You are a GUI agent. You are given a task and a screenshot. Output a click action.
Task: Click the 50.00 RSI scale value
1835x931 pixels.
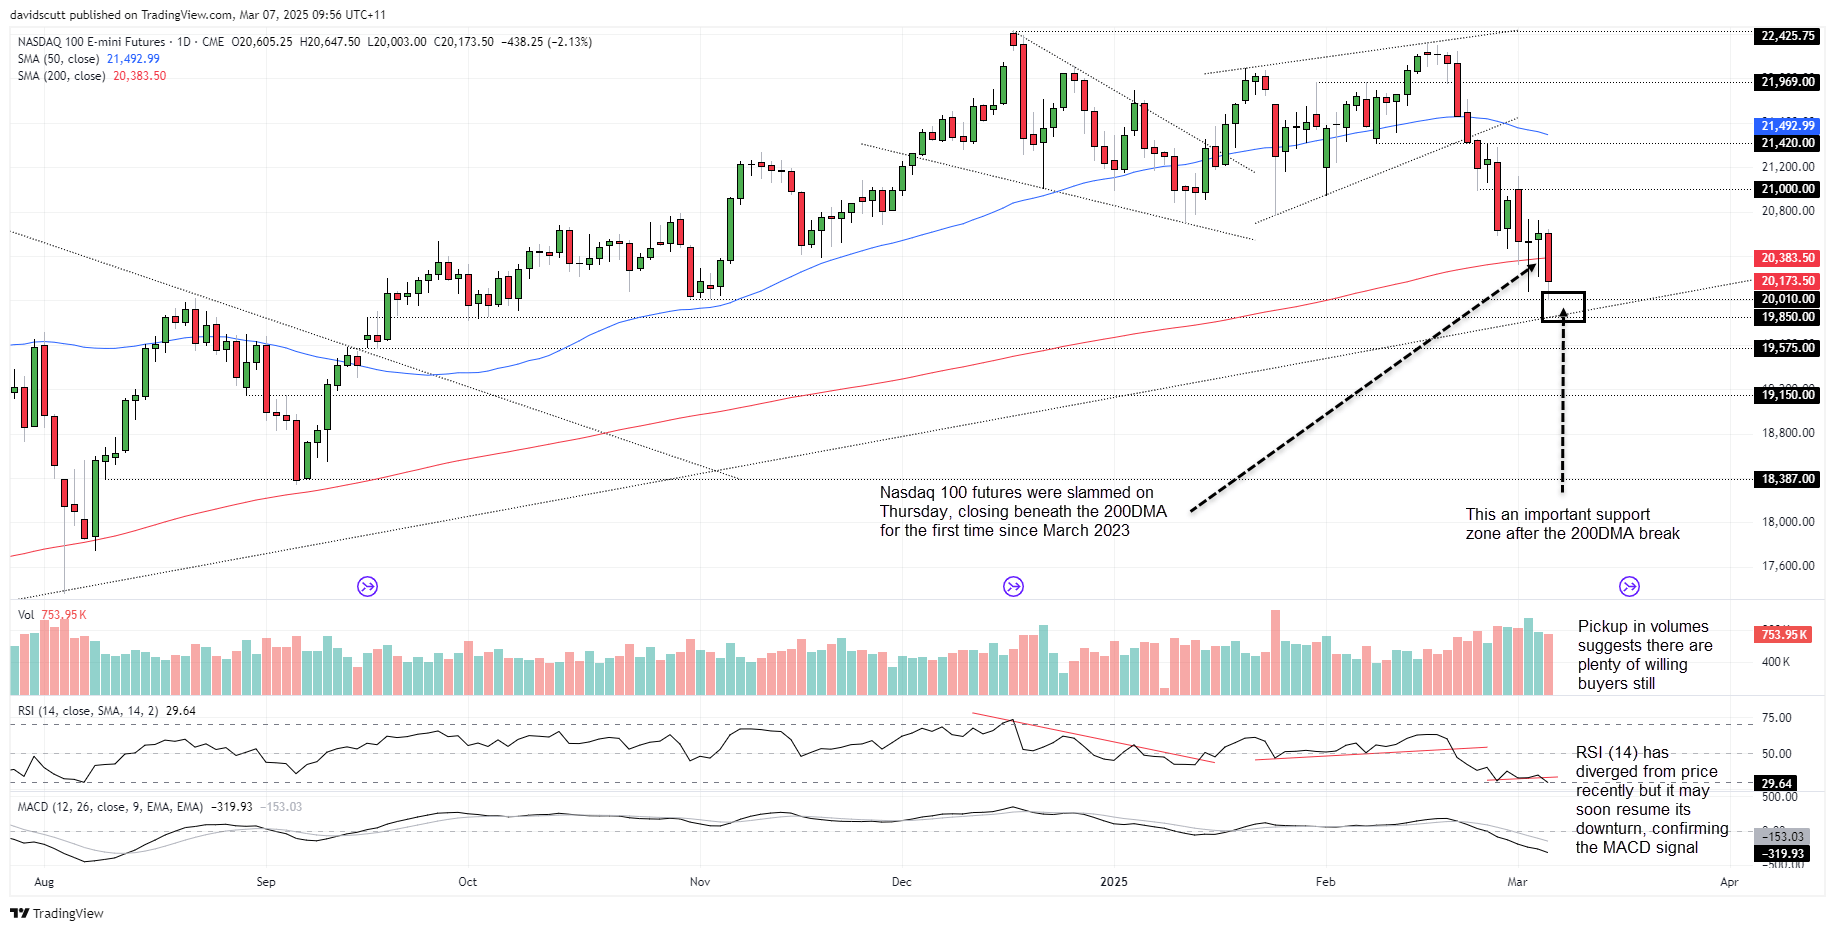pos(1776,754)
